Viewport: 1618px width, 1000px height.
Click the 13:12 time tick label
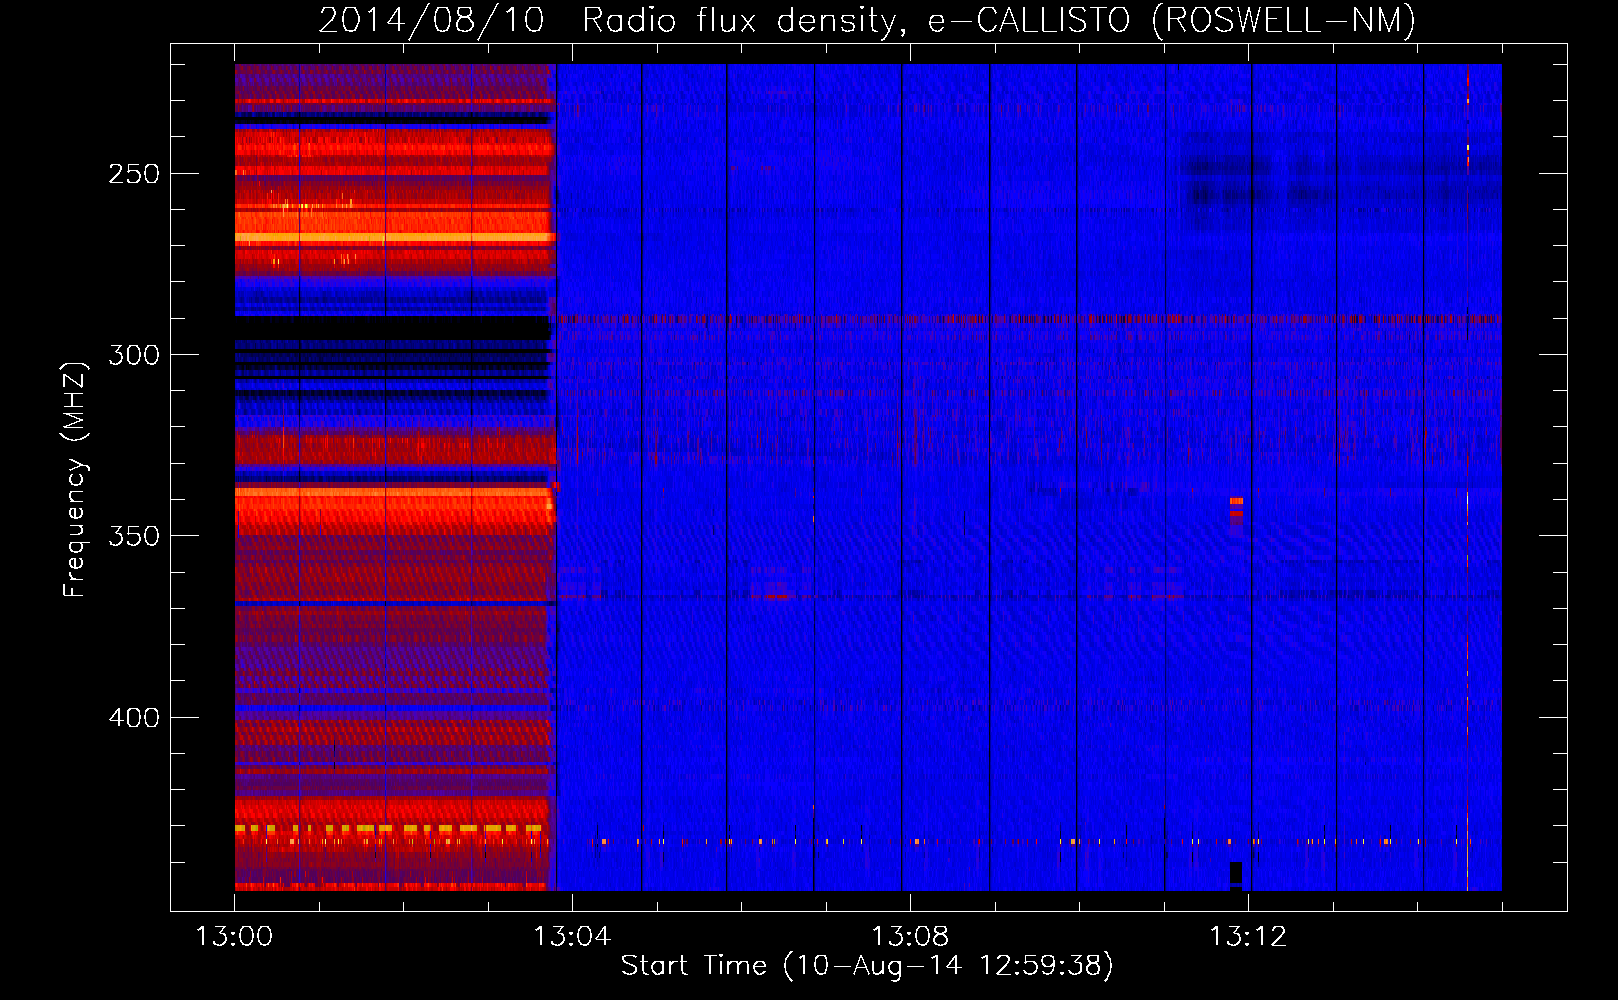pos(1248,937)
